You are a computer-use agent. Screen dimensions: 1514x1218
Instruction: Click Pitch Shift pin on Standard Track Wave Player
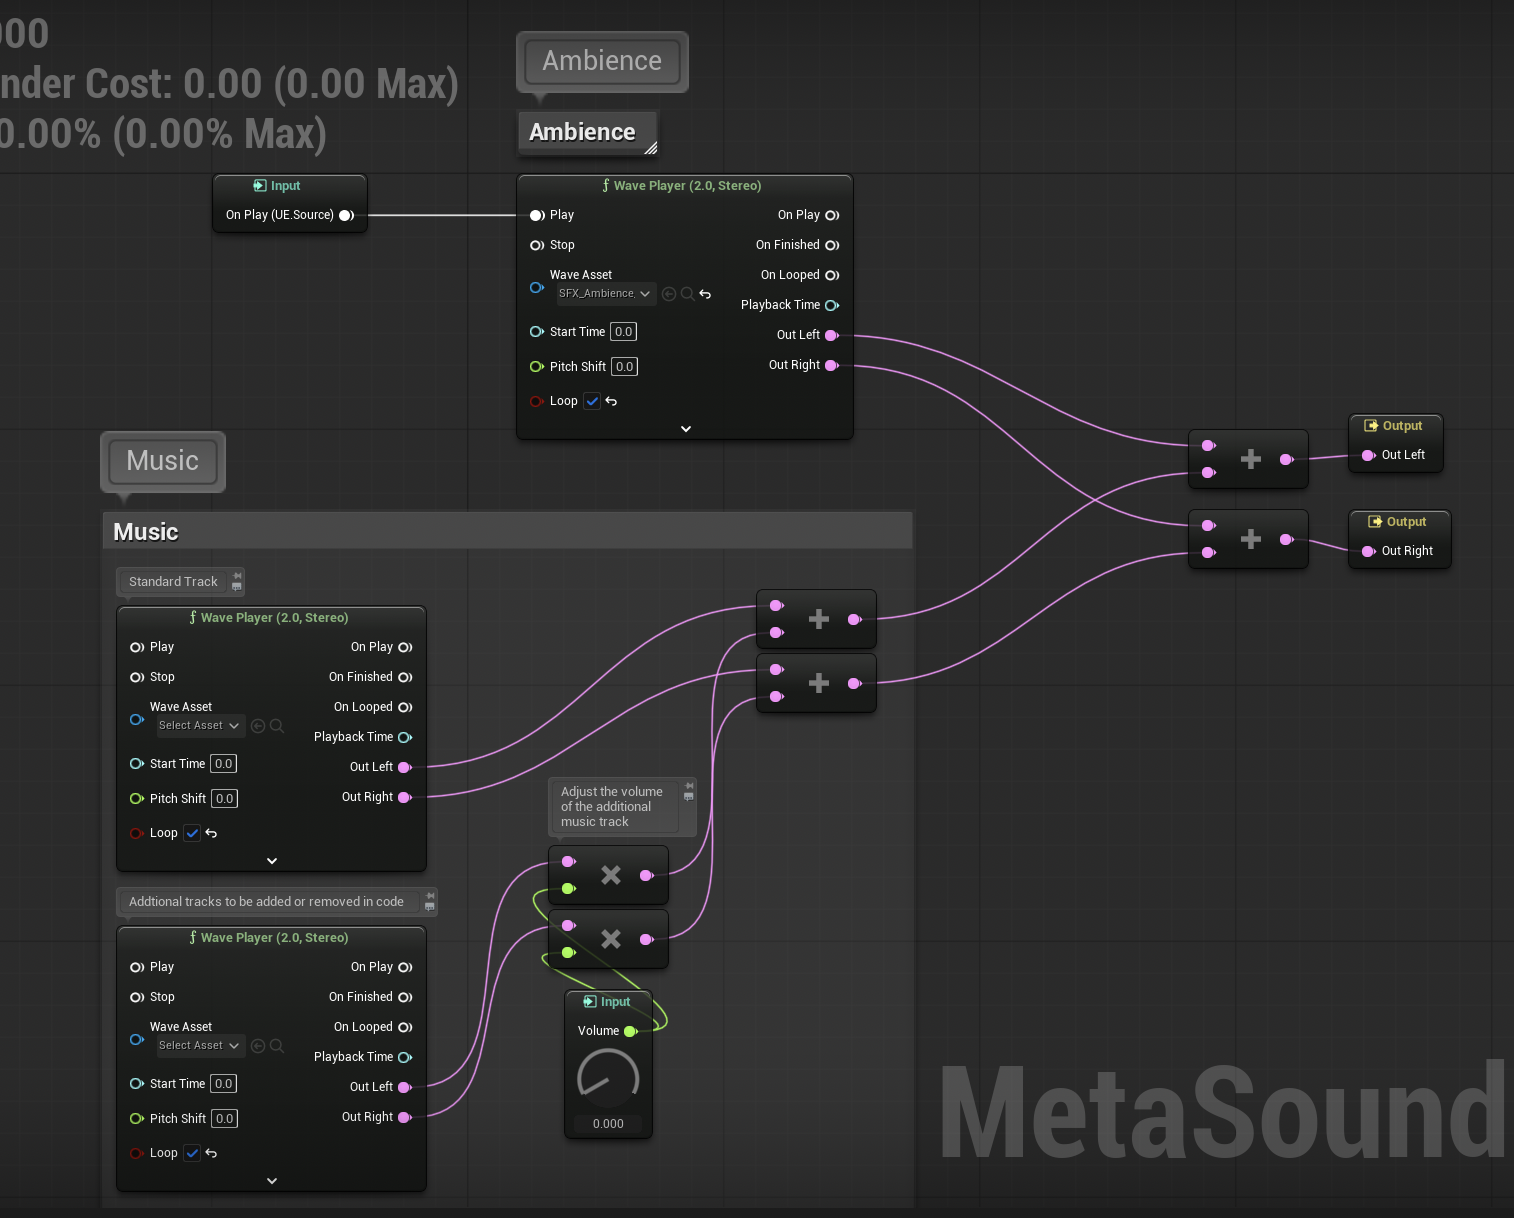click(x=137, y=798)
